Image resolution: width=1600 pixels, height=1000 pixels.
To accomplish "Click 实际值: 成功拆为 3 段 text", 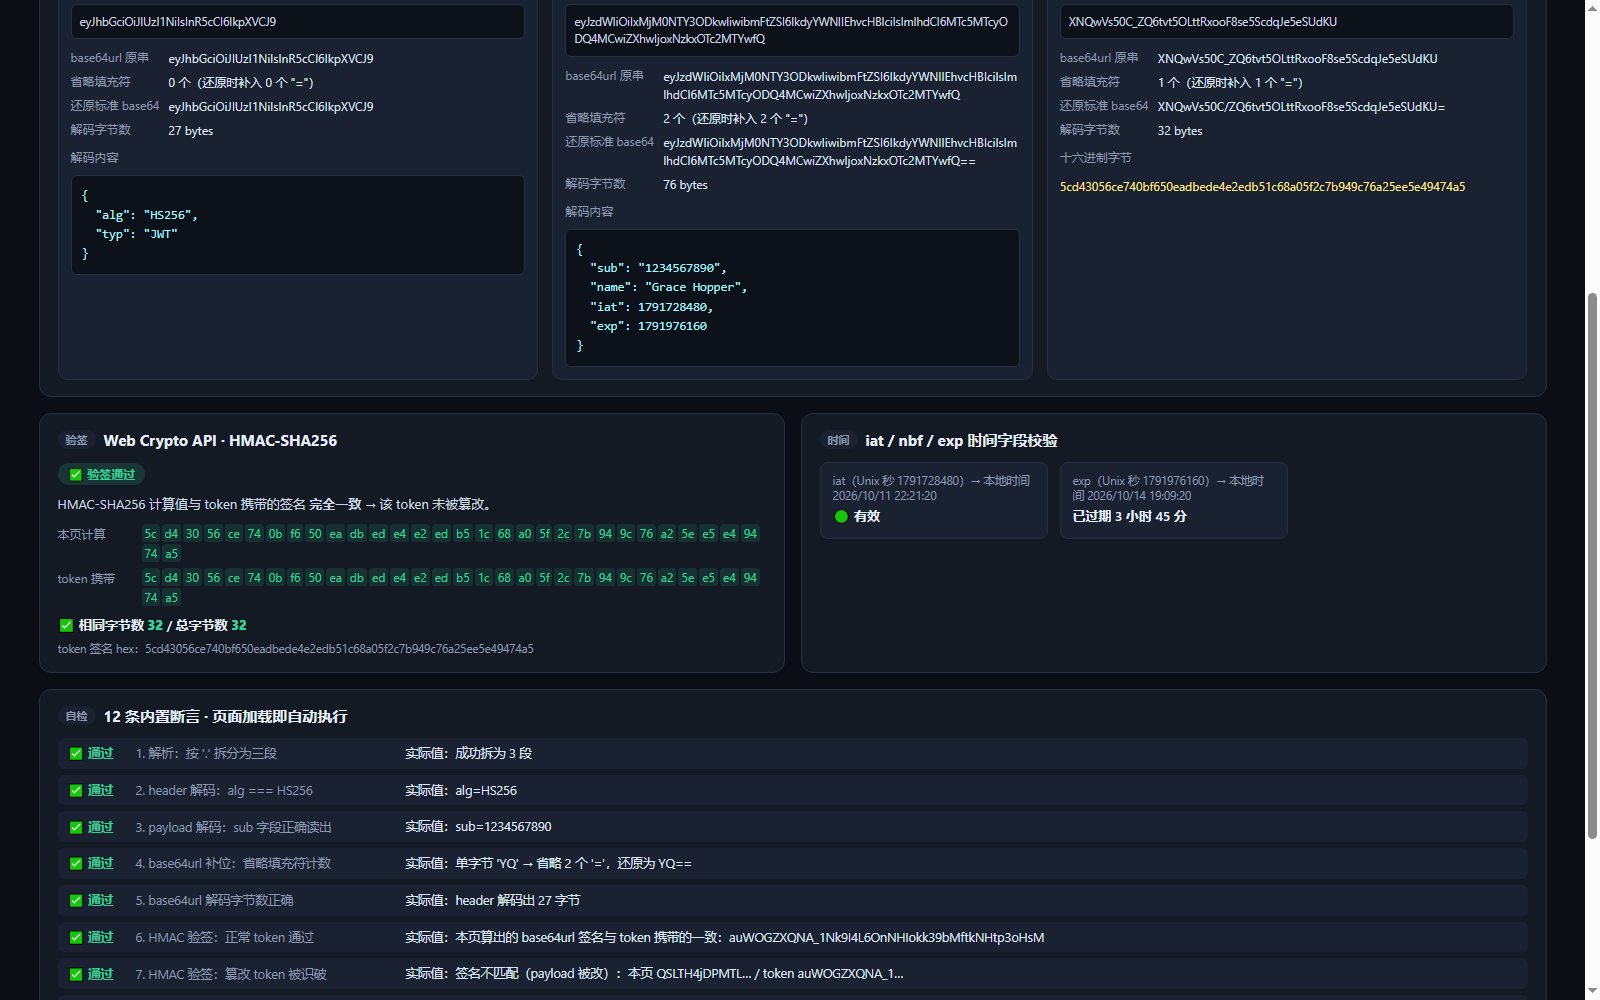I will pos(469,754).
